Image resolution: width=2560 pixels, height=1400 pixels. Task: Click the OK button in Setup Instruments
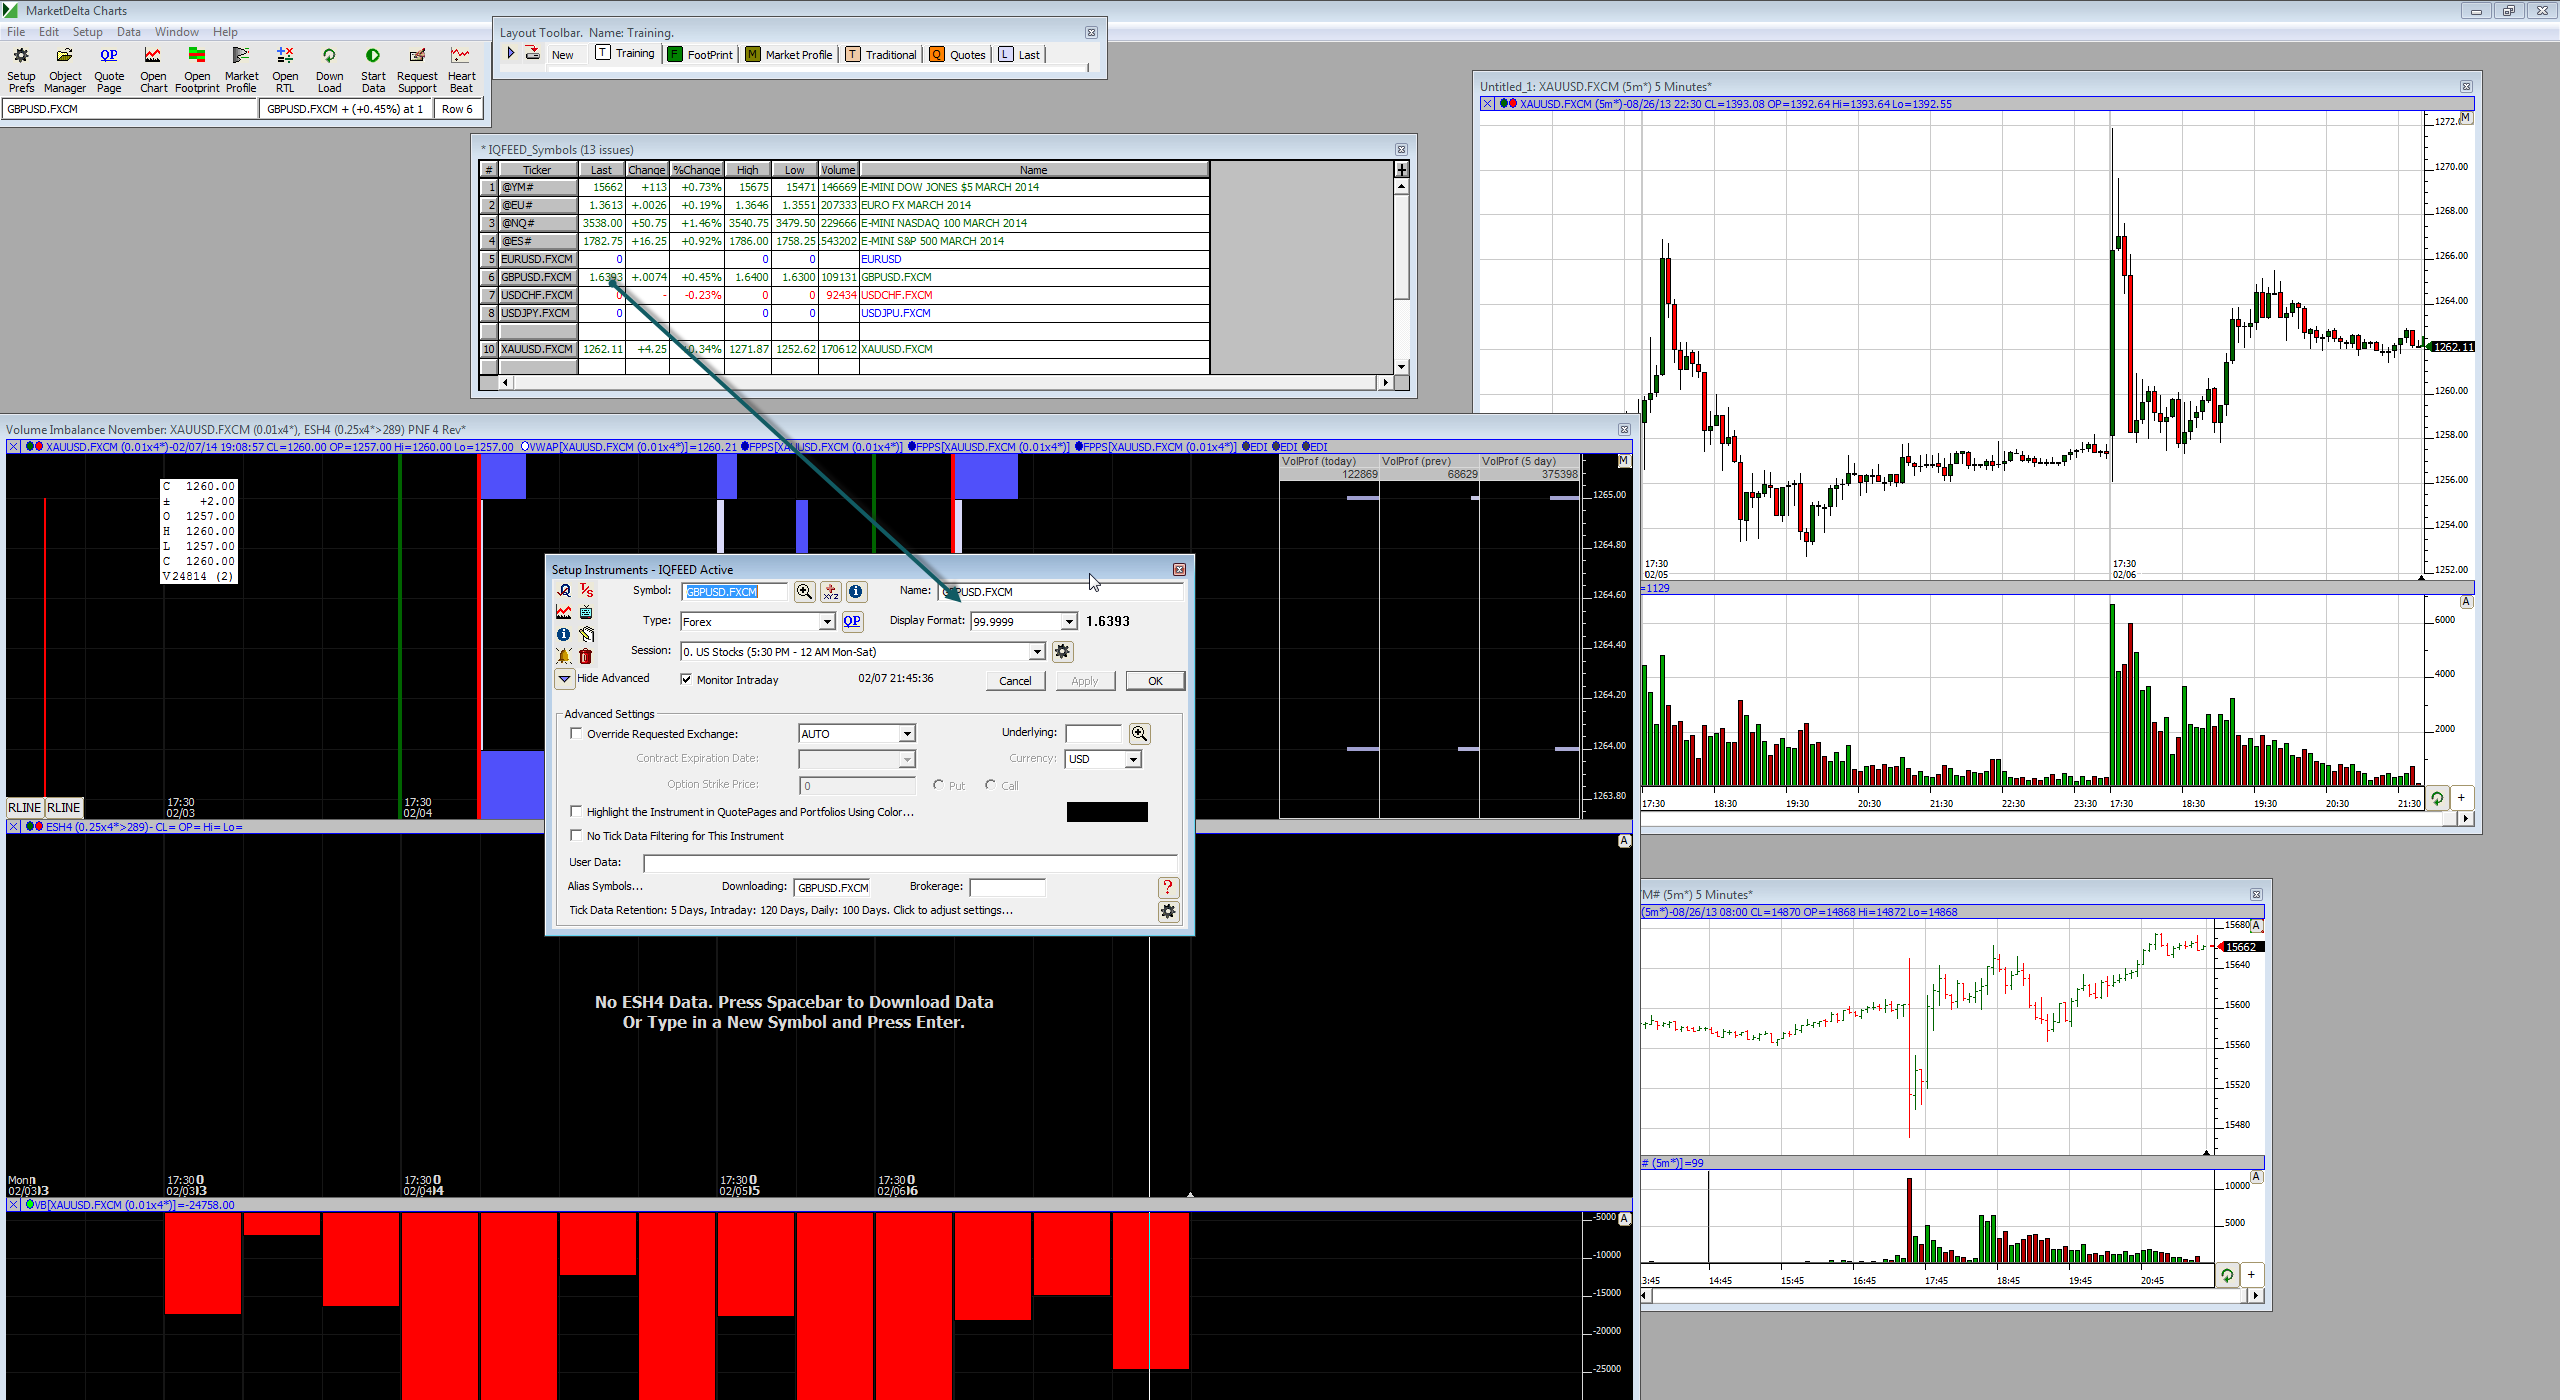[1155, 681]
